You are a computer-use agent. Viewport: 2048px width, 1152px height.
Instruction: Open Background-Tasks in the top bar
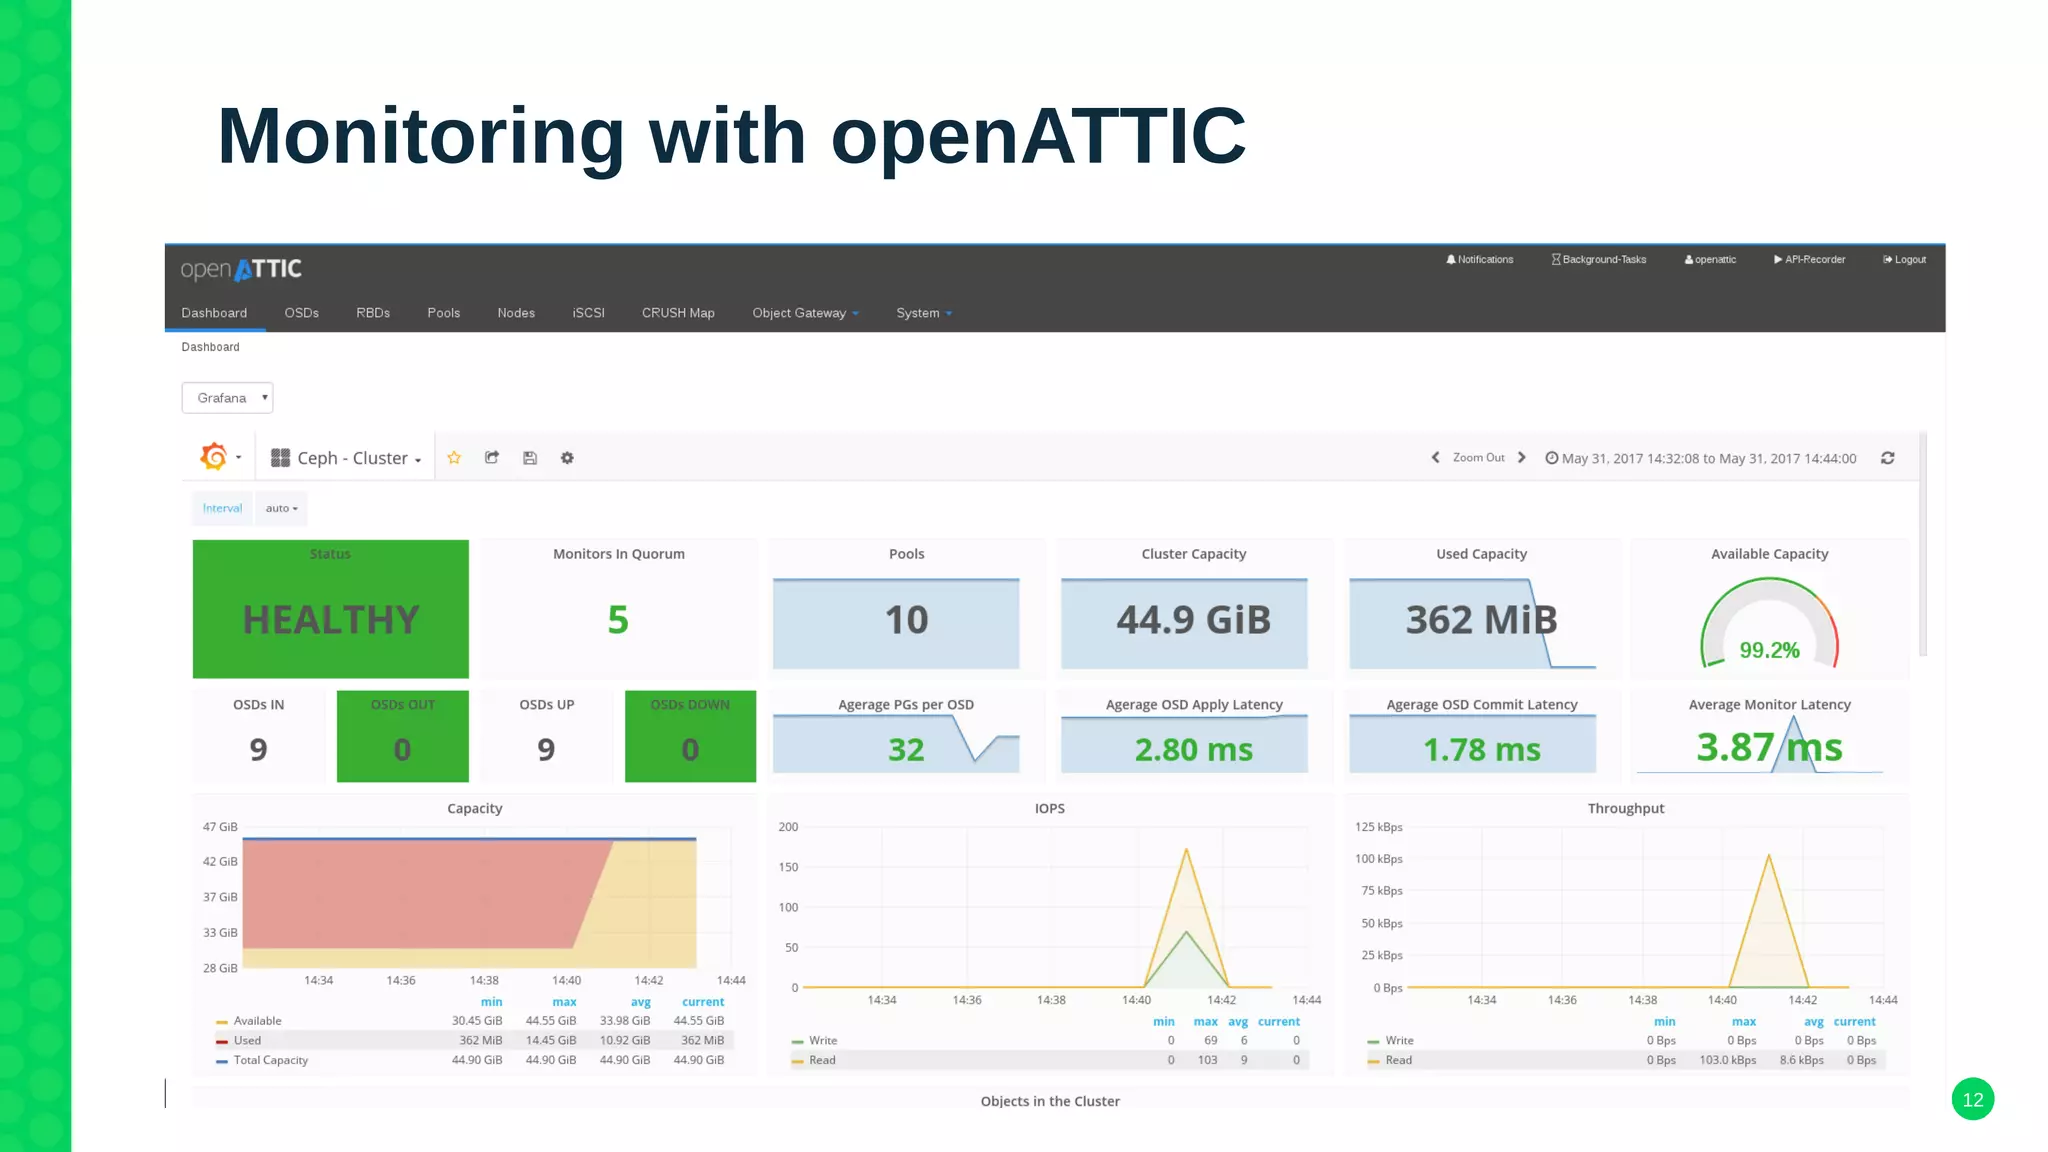(x=1598, y=259)
